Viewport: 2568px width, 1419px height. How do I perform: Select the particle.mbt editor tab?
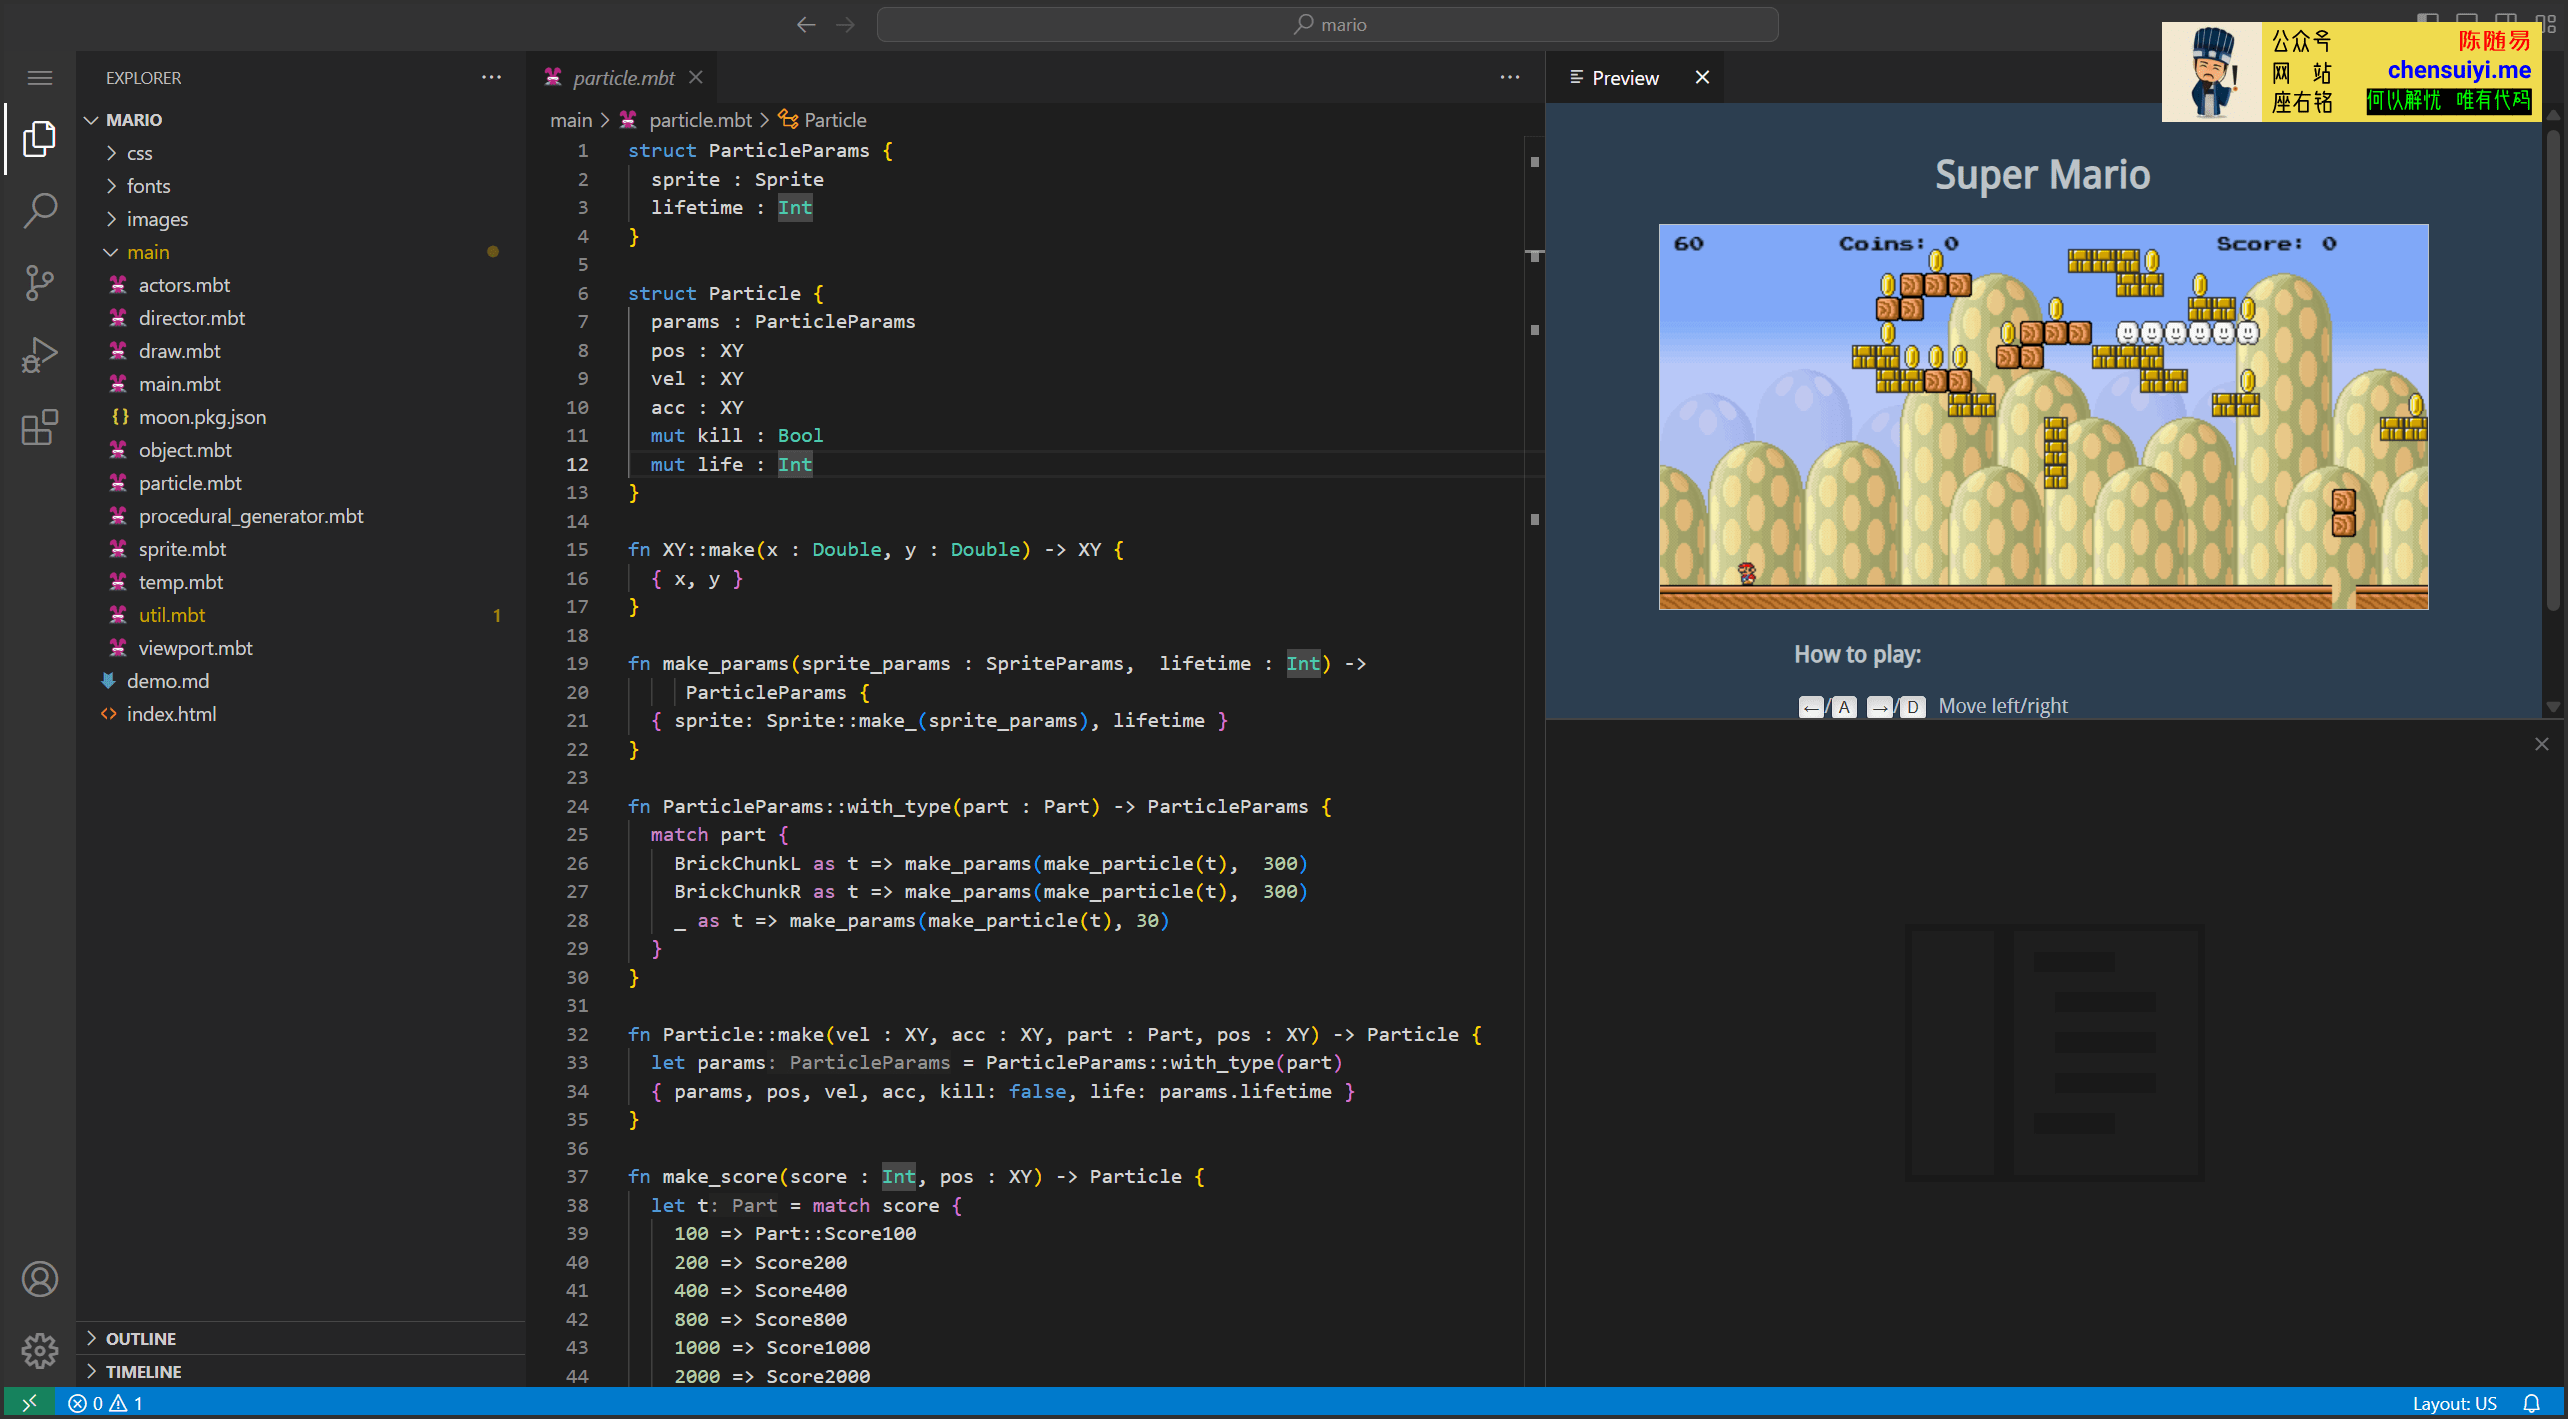pyautogui.click(x=622, y=78)
